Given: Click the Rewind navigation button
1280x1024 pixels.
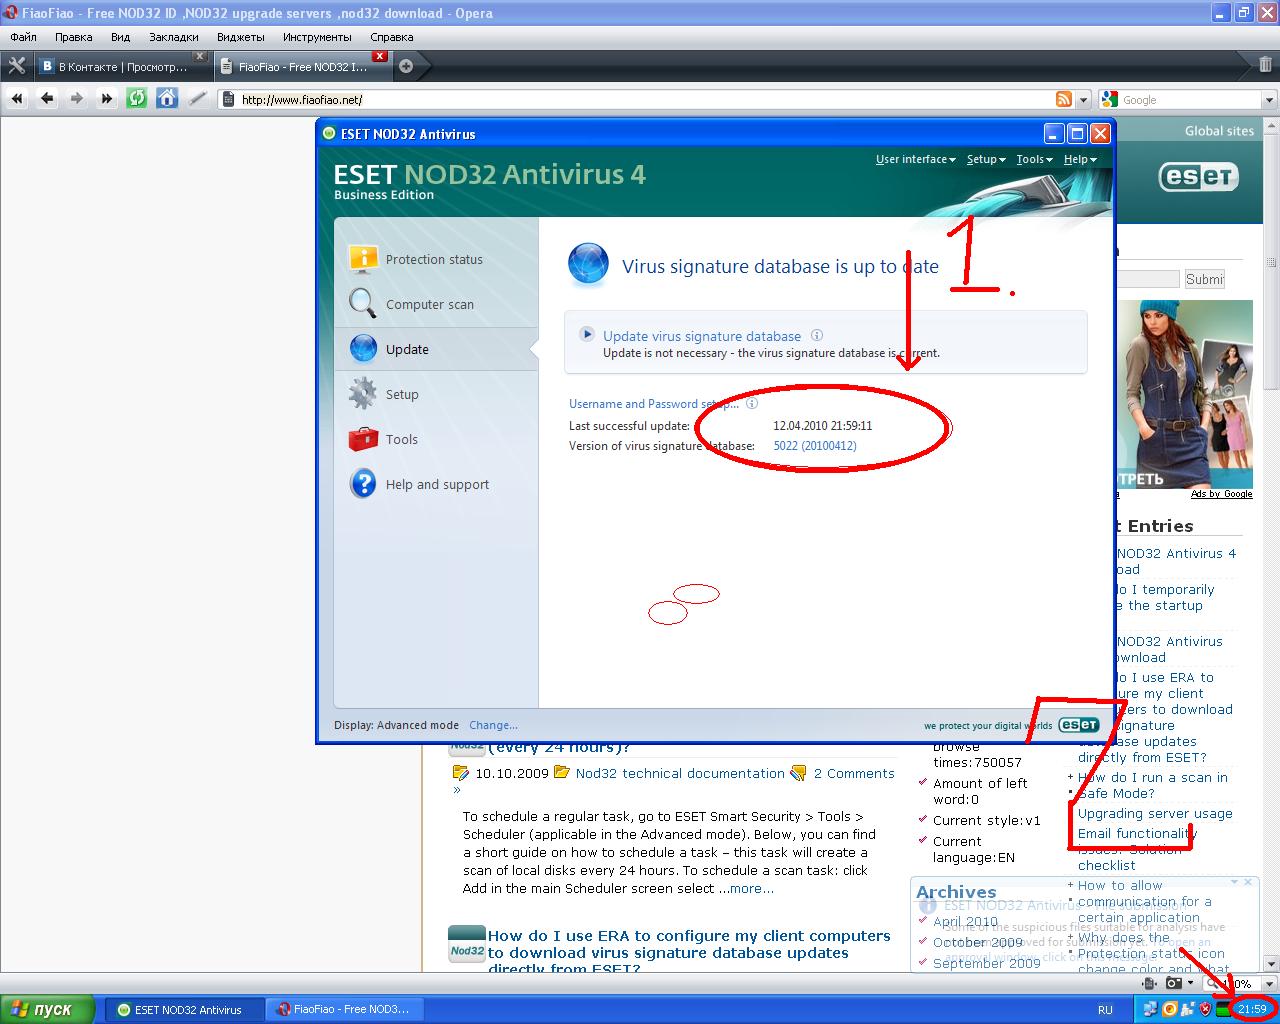Looking at the screenshot, I should click(x=17, y=99).
